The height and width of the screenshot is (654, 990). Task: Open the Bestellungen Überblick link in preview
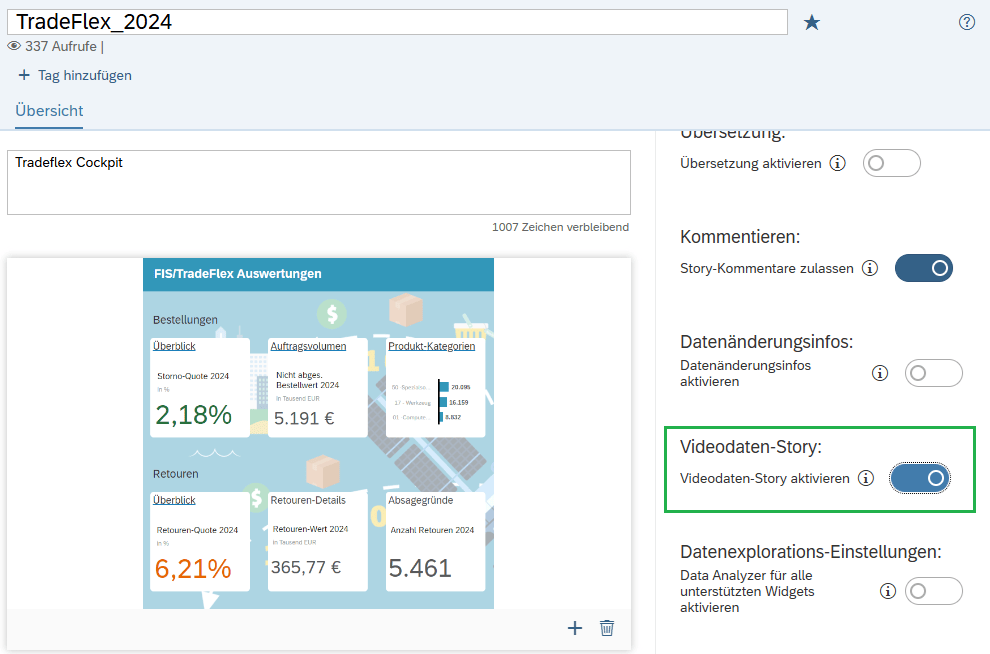pos(174,346)
